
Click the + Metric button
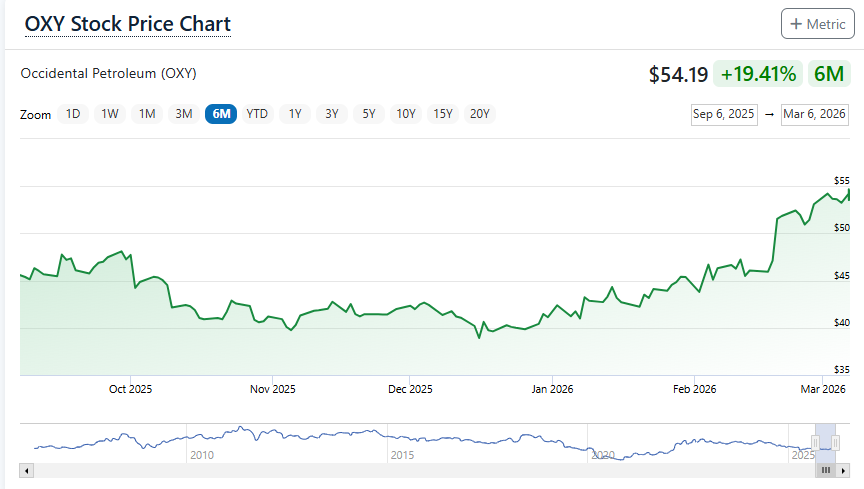(x=817, y=23)
